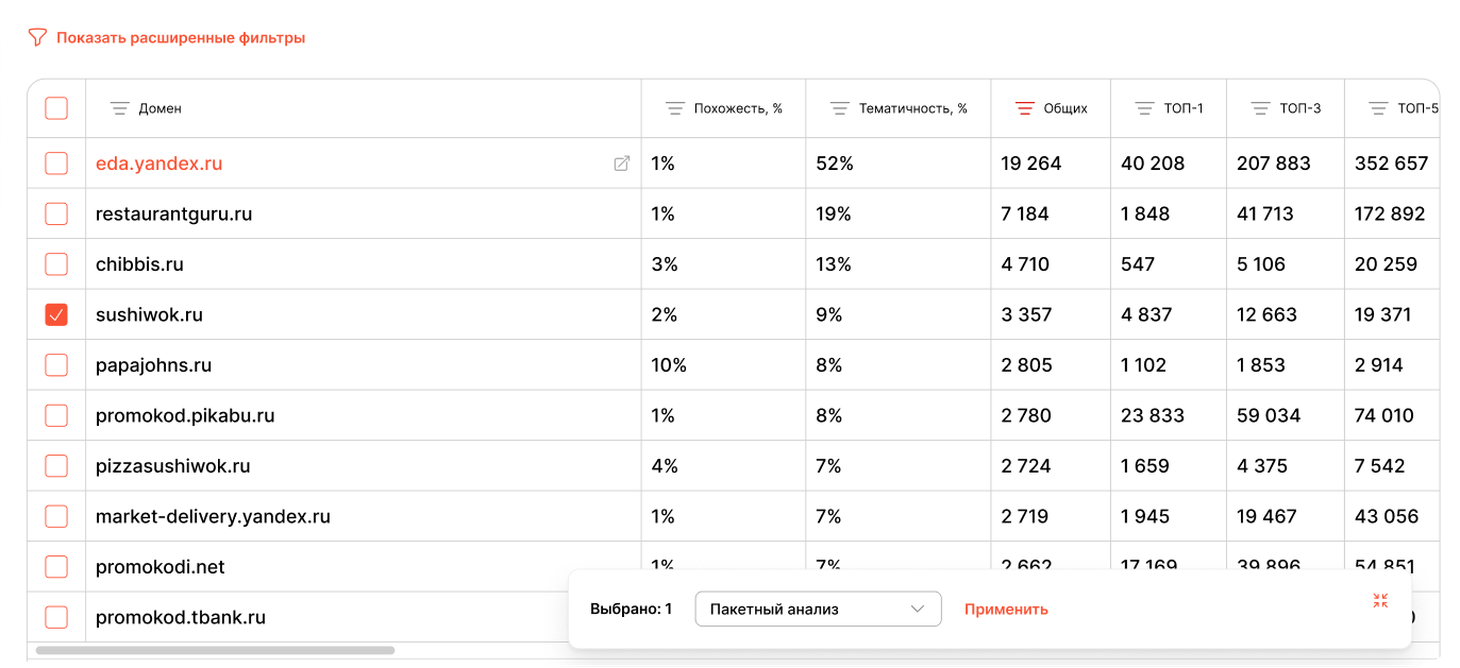Open Показать расширенные фильтры link
The height and width of the screenshot is (668, 1460).
coord(181,38)
